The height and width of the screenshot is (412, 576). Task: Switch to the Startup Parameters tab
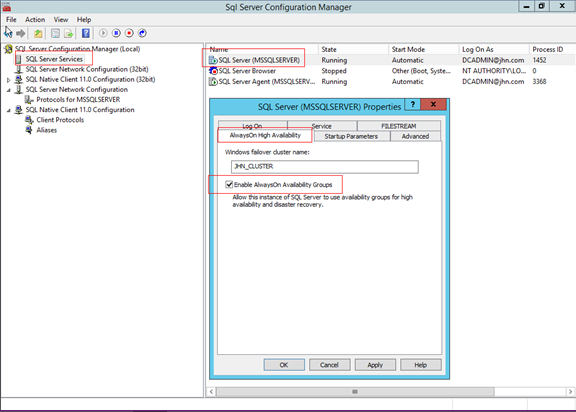351,136
